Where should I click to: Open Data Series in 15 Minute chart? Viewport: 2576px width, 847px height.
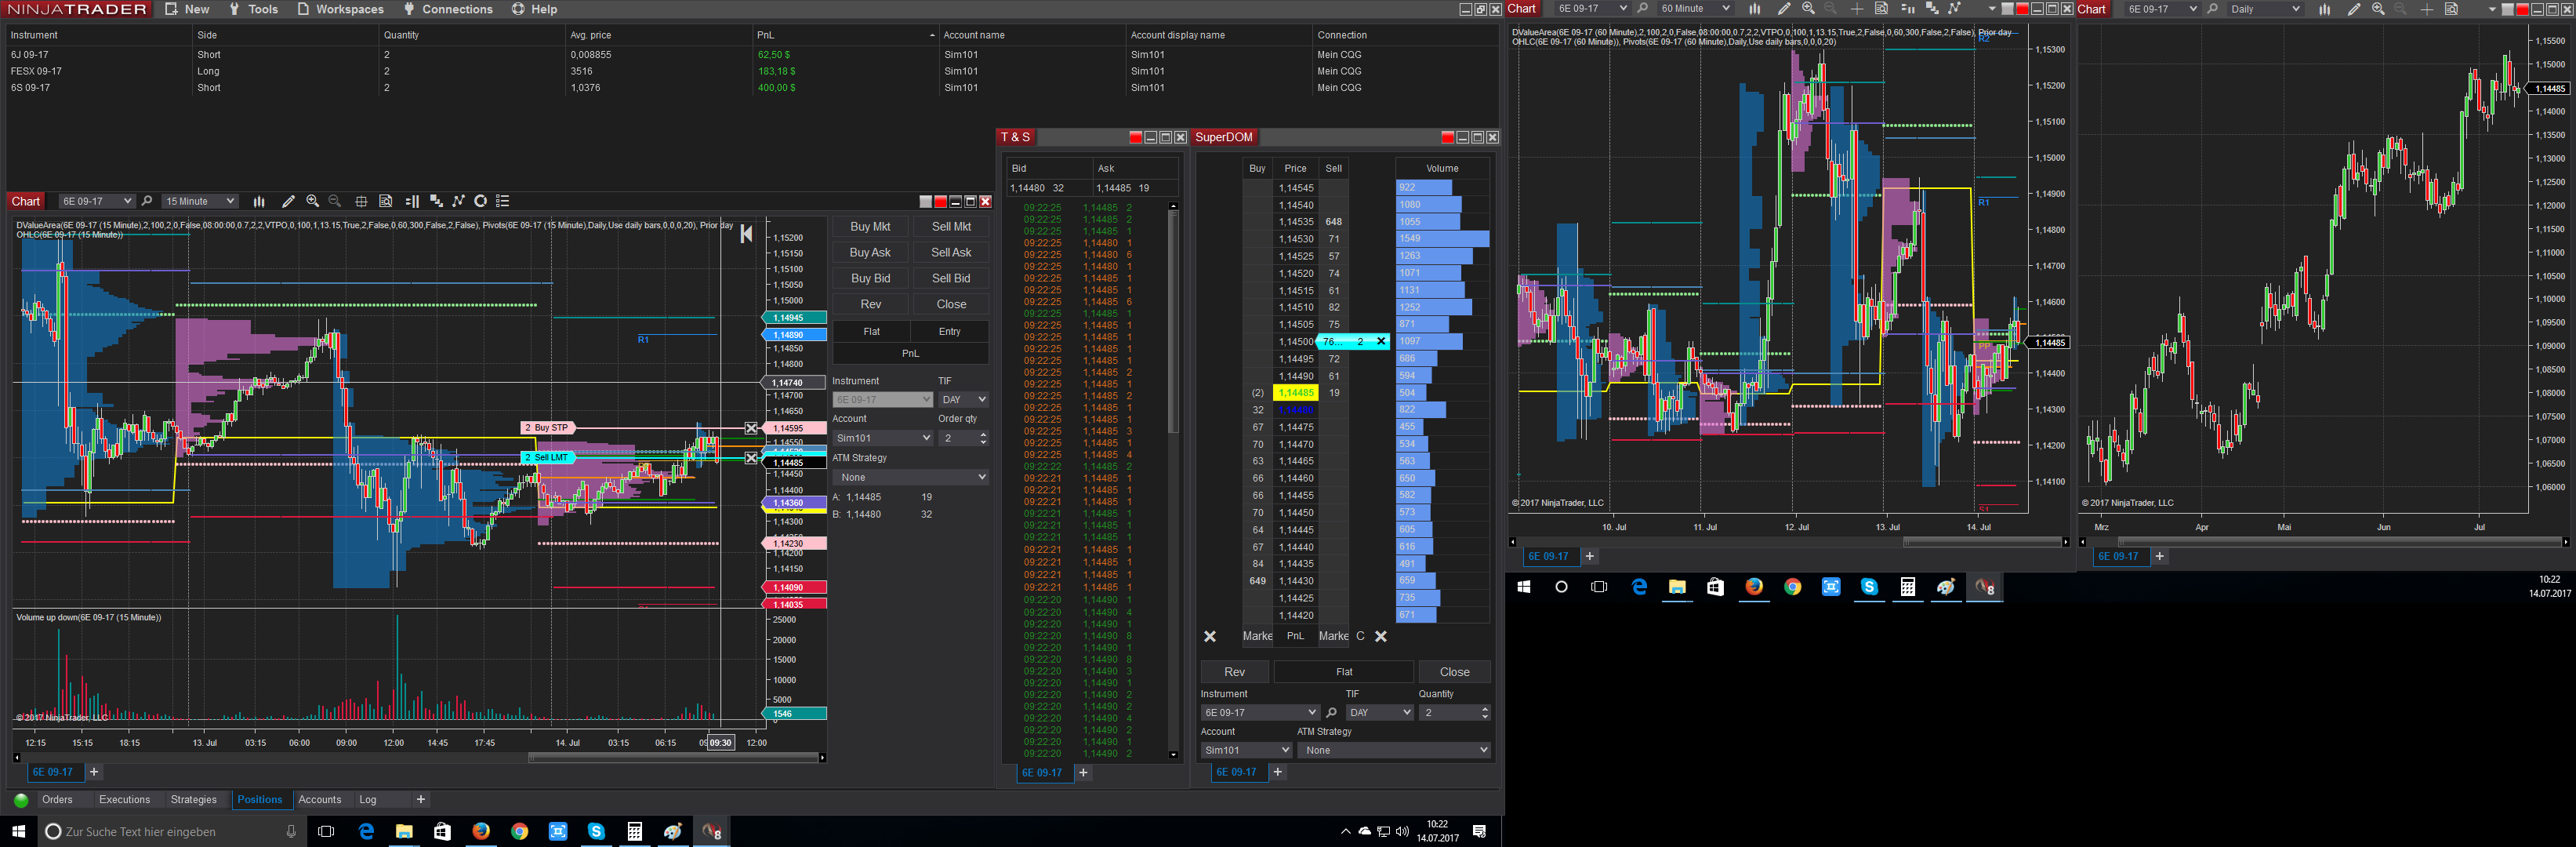point(436,201)
